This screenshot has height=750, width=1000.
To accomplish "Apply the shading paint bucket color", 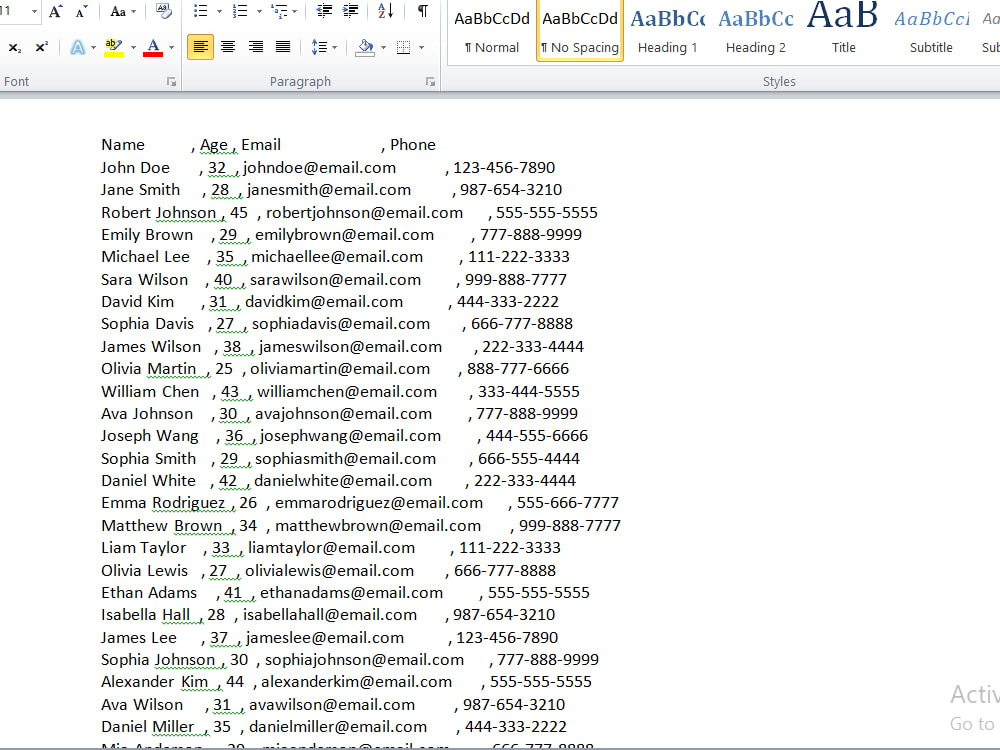I will click(x=365, y=47).
